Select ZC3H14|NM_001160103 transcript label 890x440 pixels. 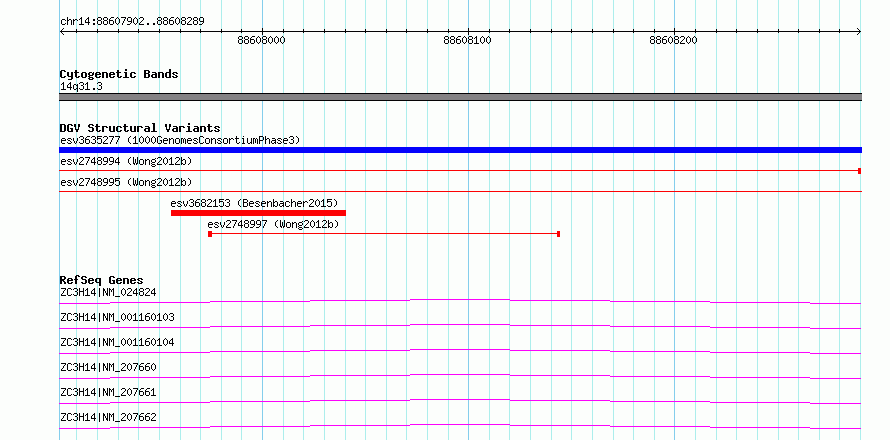pos(117,317)
